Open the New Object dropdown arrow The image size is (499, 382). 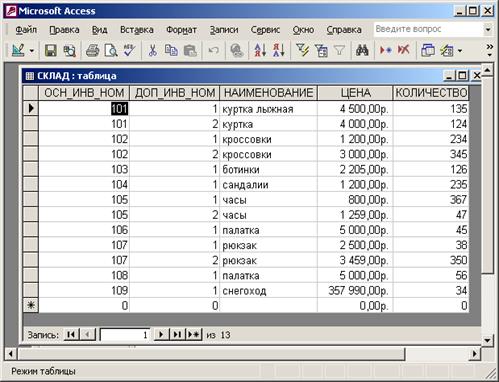460,51
